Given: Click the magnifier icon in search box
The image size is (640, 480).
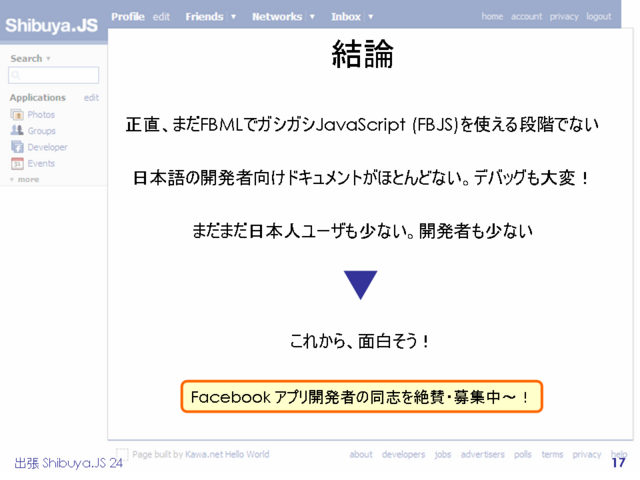Looking at the screenshot, I should point(16,75).
